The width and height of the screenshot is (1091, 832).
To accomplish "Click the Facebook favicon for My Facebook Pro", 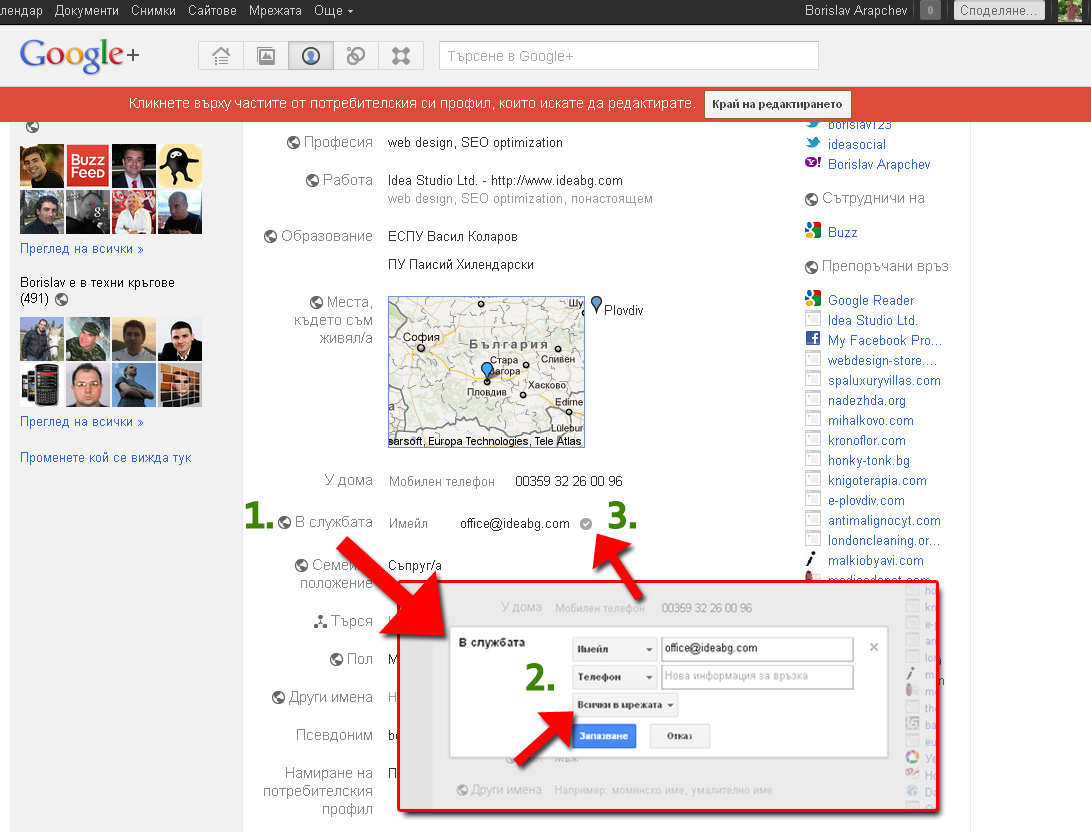I will pos(813,339).
